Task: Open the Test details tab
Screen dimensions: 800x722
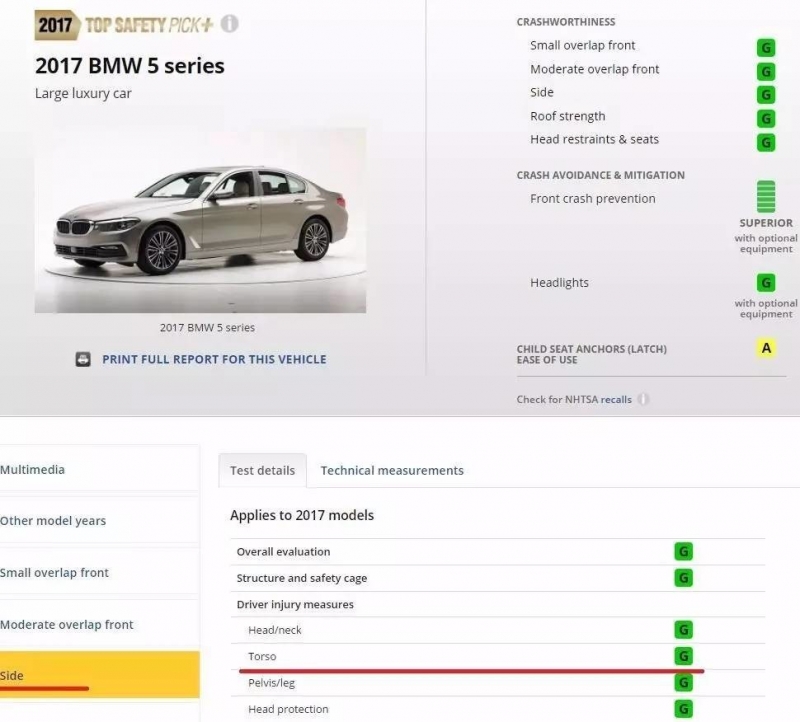Action: 262,470
